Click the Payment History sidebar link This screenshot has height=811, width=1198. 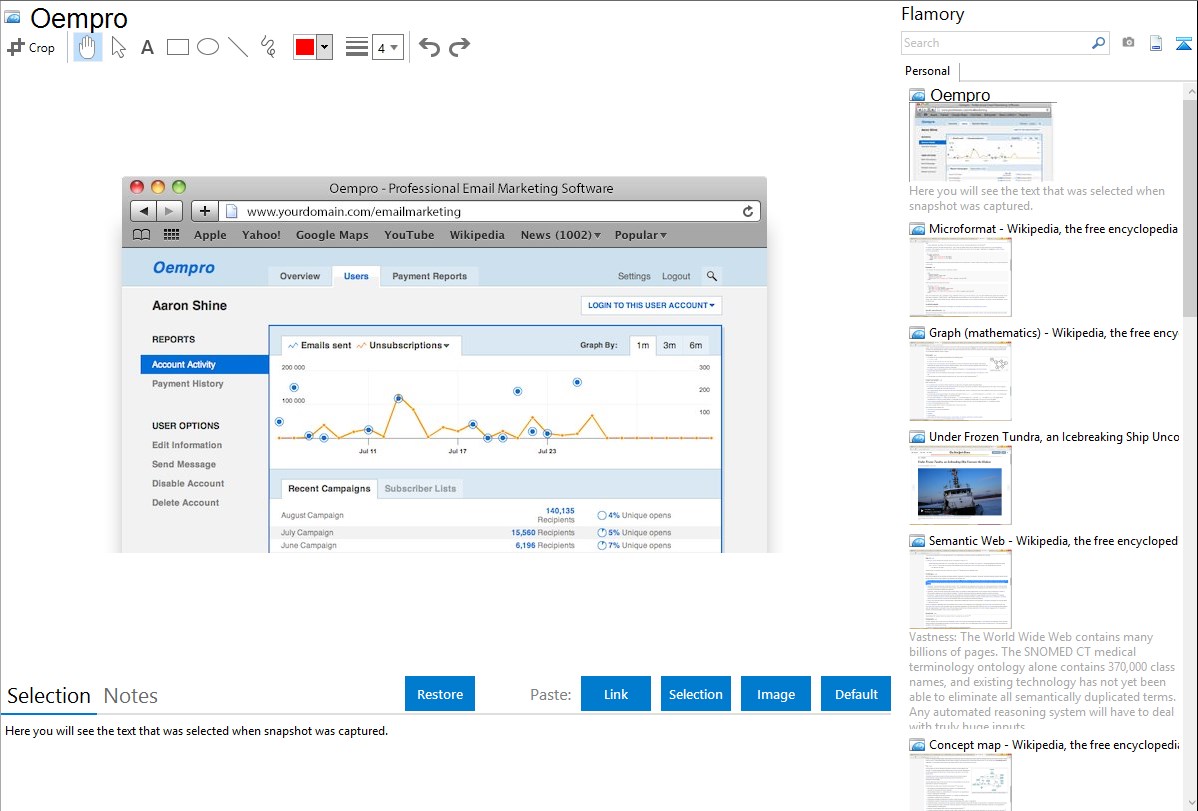(x=187, y=384)
